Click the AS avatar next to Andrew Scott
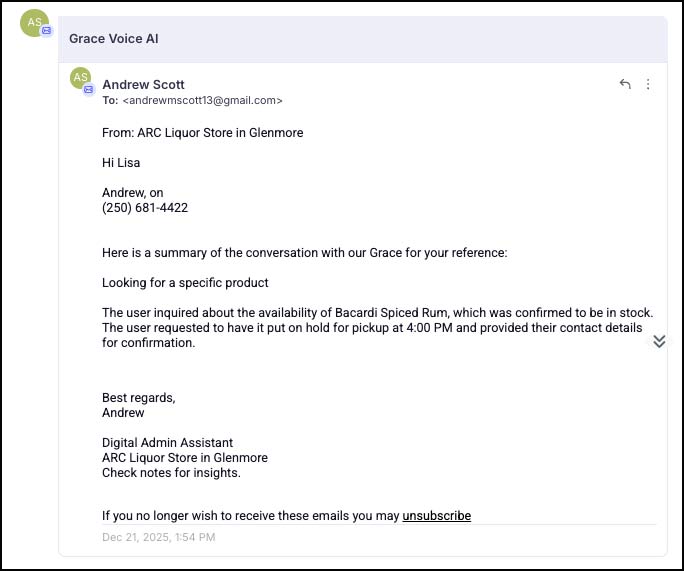 (80, 77)
